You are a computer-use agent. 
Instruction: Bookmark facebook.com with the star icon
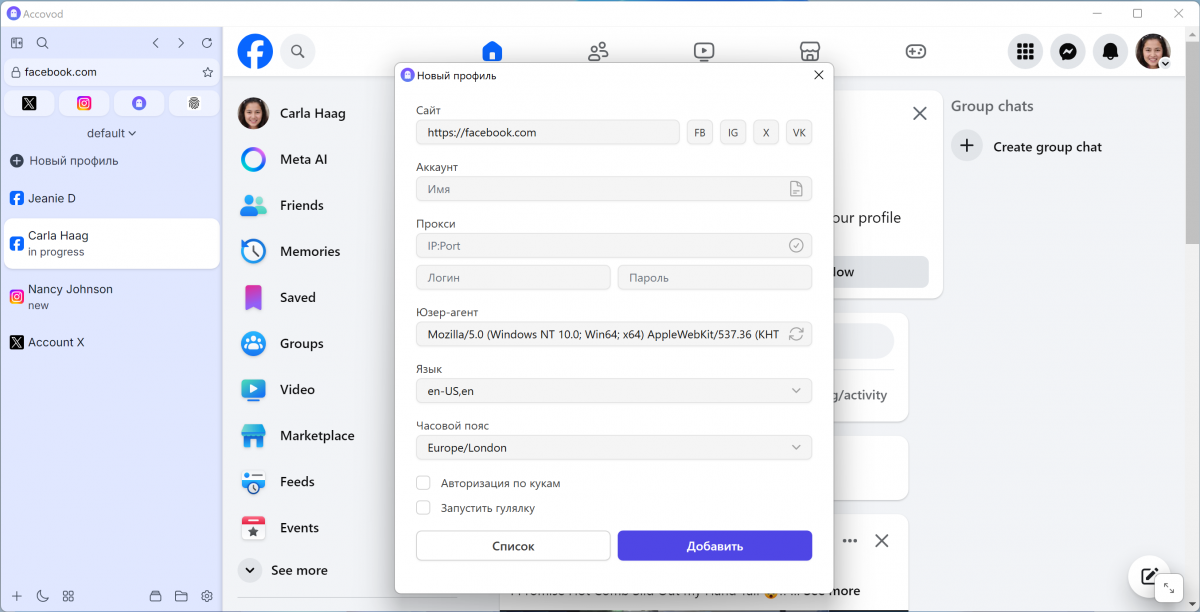pos(208,72)
